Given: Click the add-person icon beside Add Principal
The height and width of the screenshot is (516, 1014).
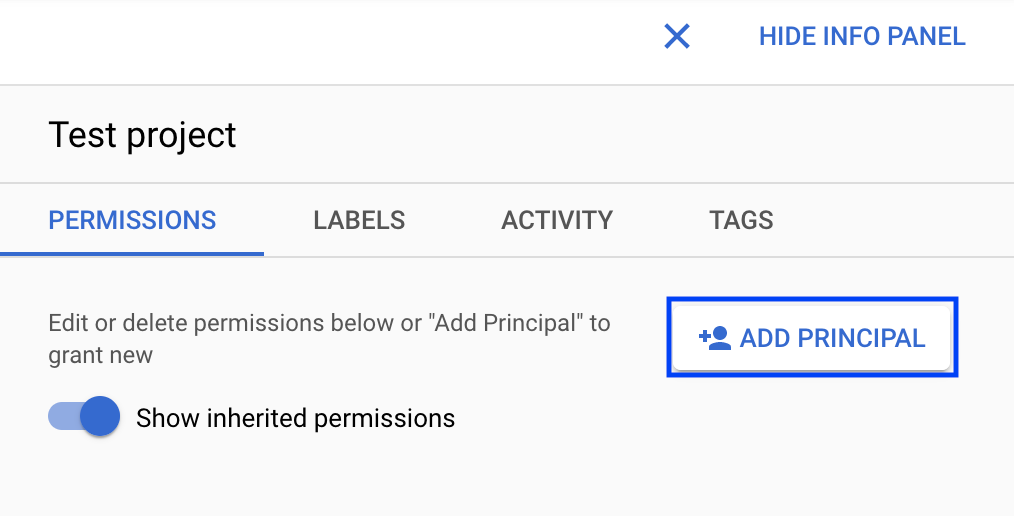Looking at the screenshot, I should pyautogui.click(x=715, y=338).
